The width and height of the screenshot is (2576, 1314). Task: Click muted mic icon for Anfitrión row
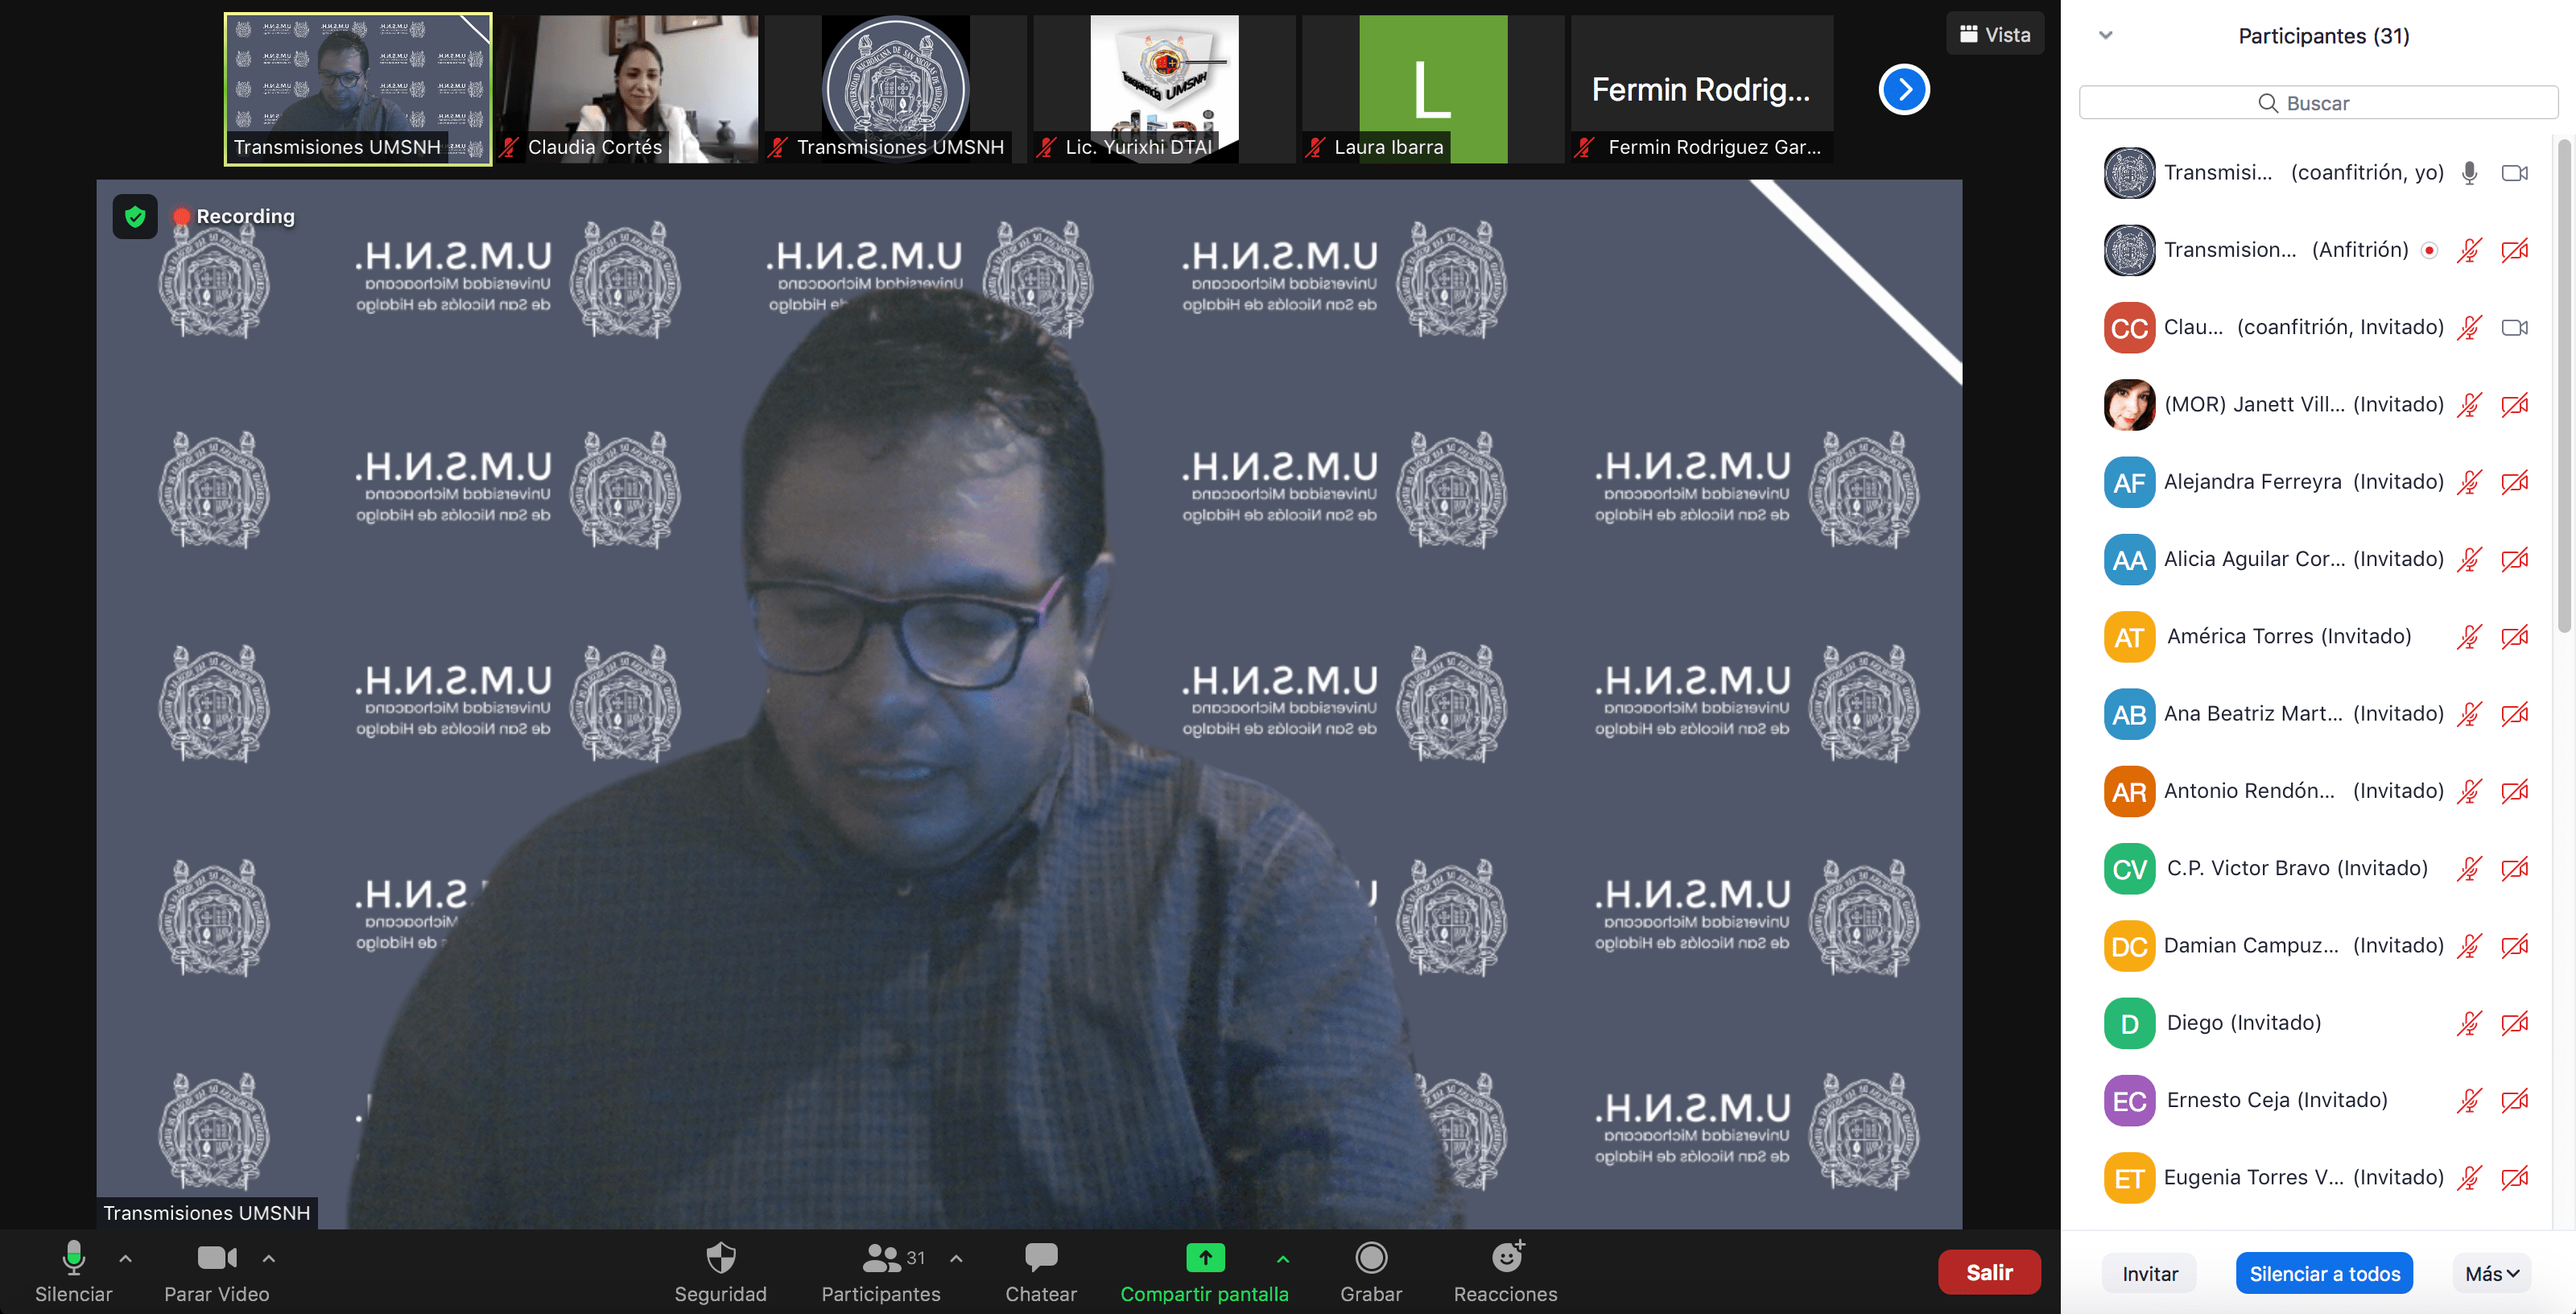pos(2469,250)
